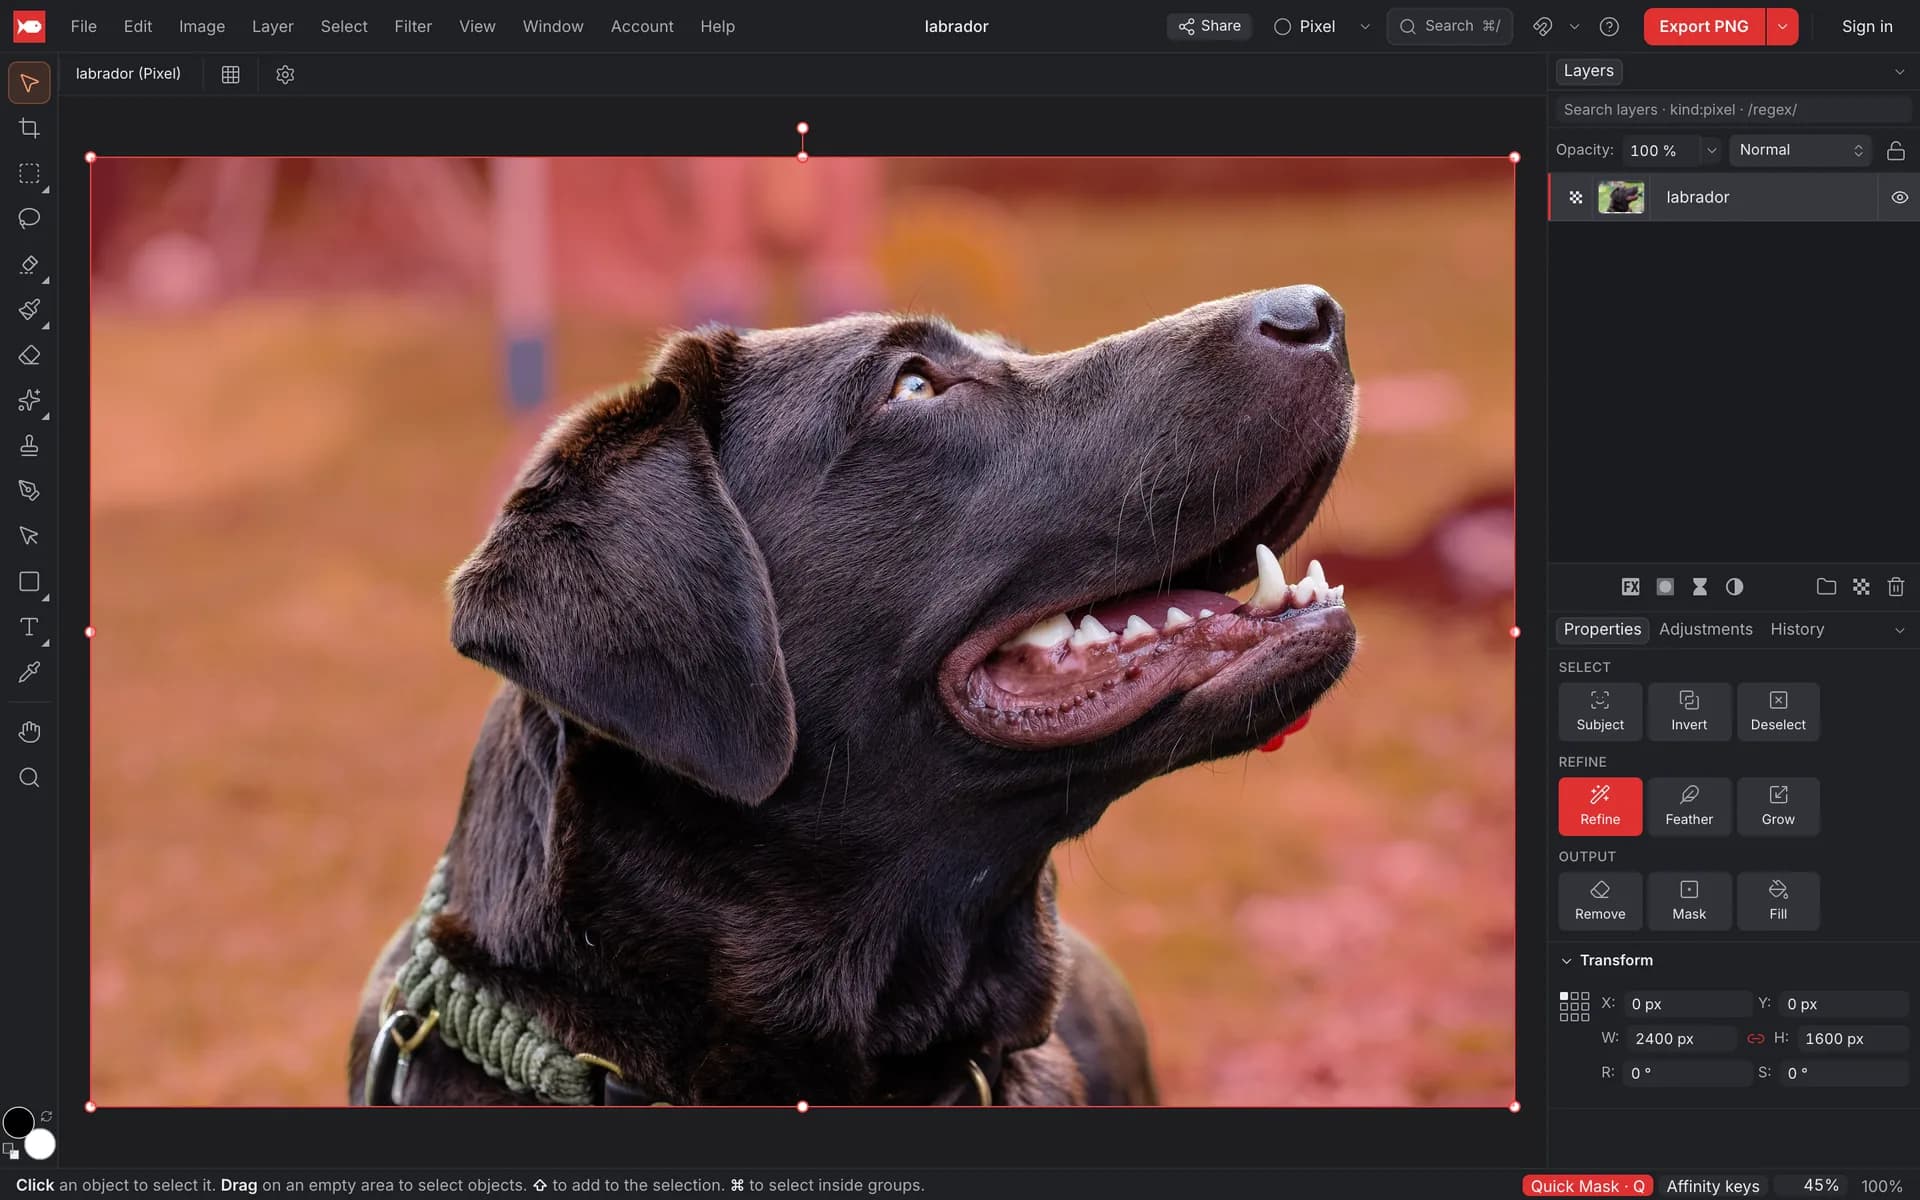Image resolution: width=1920 pixels, height=1200 pixels.
Task: Toggle Affinity keys in status bar
Action: pos(1712,1186)
